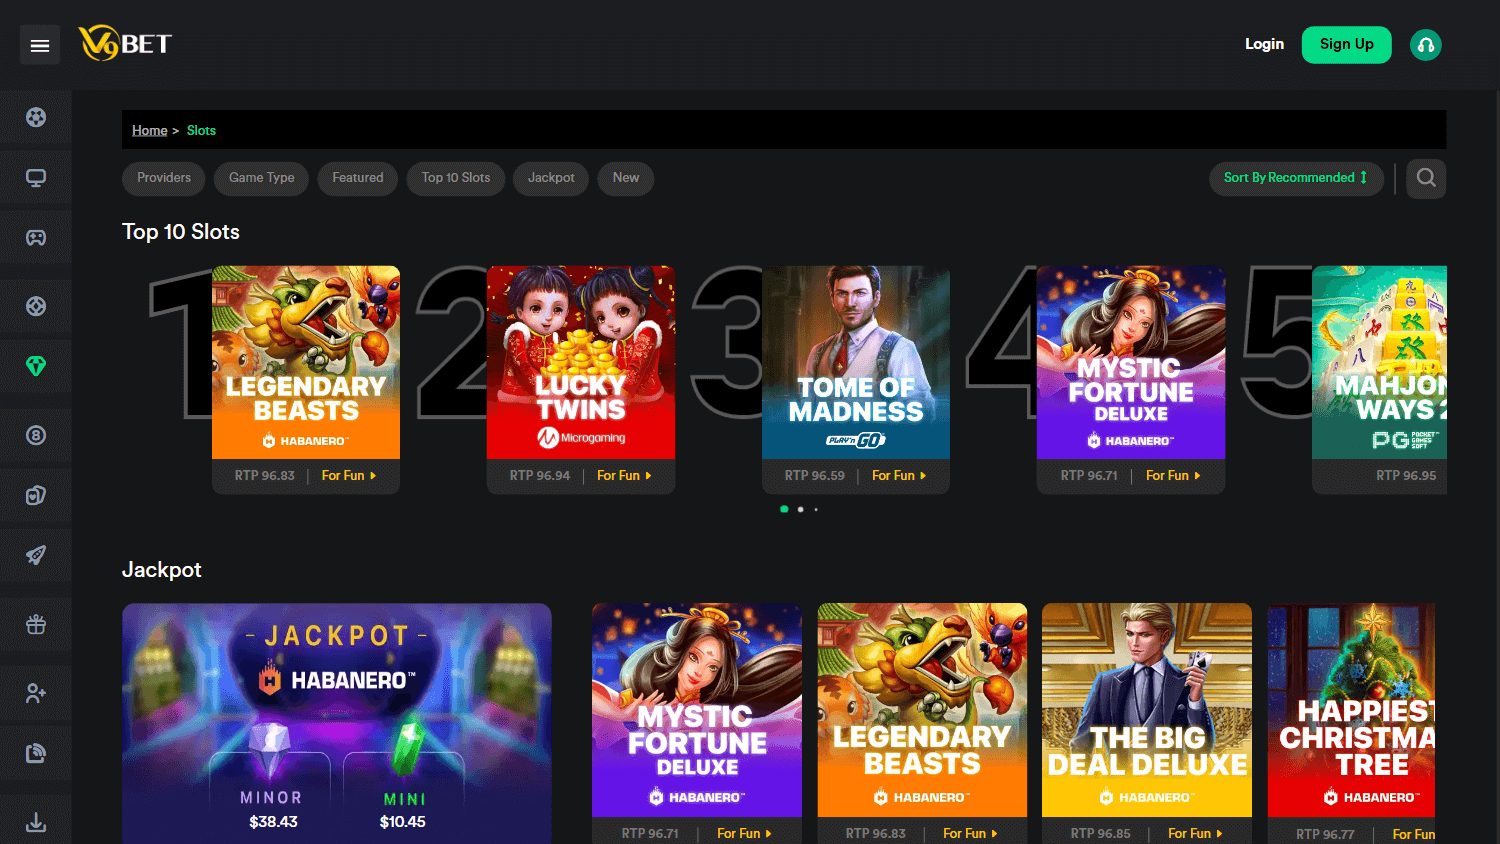Open Lucky Twins game thumbnail
Screen dimensions: 1500x844
pos(581,362)
